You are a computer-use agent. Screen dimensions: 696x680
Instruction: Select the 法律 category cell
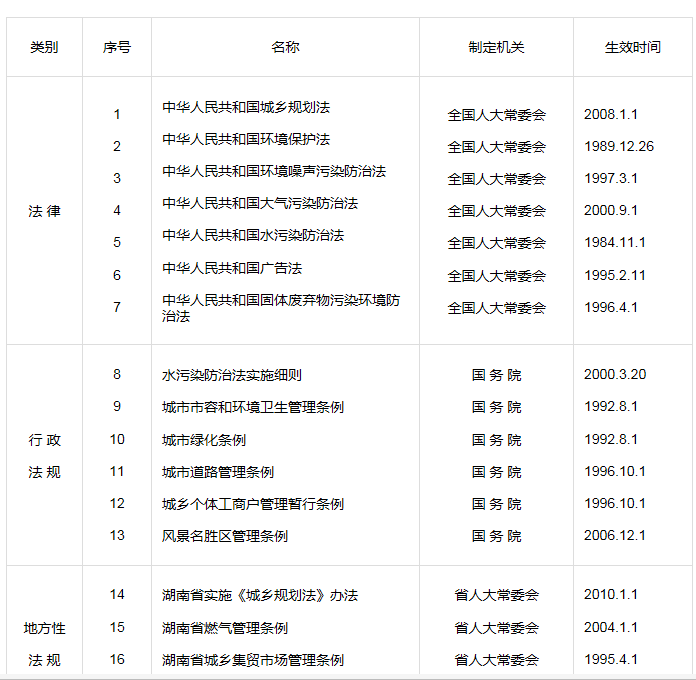click(x=44, y=211)
